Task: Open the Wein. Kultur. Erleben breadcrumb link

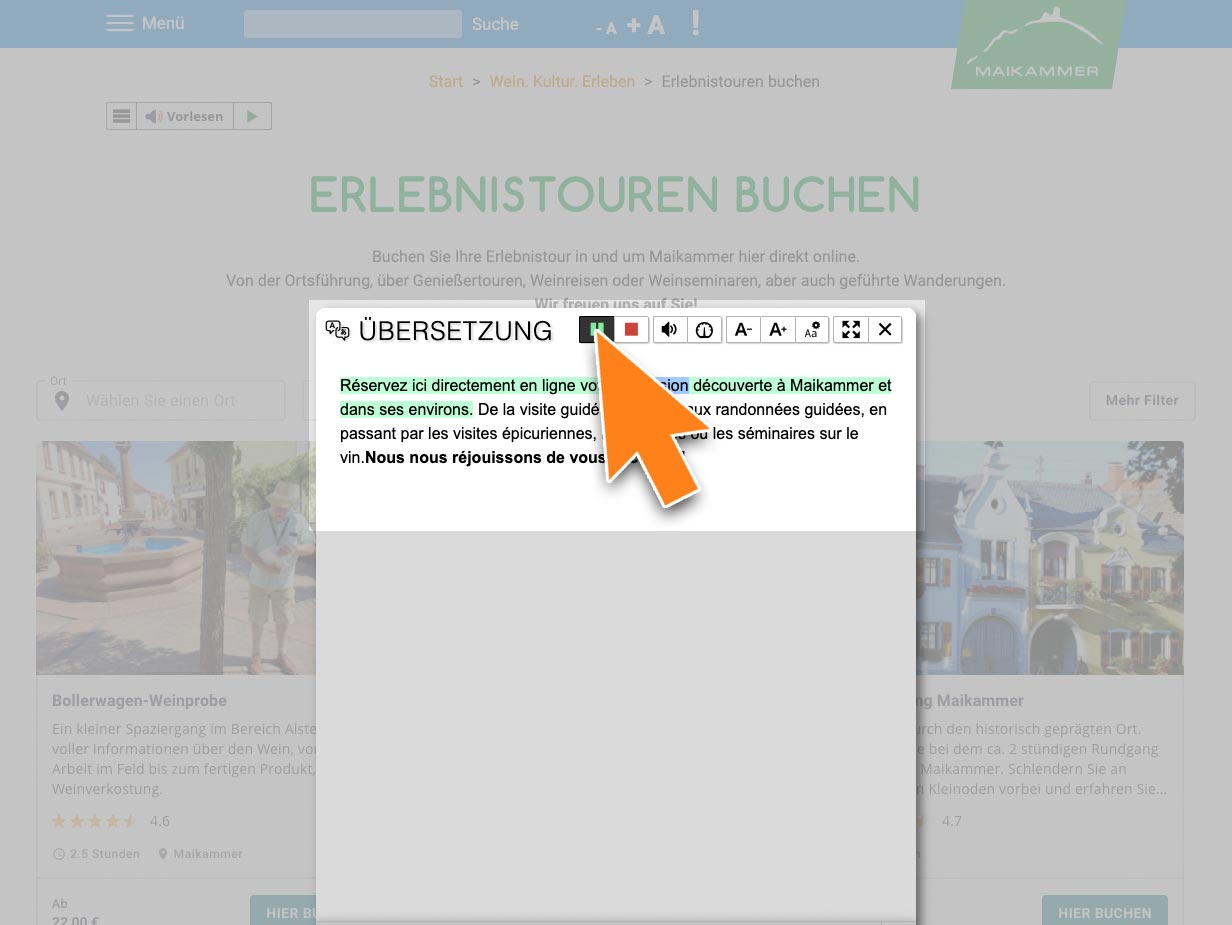Action: (x=562, y=82)
